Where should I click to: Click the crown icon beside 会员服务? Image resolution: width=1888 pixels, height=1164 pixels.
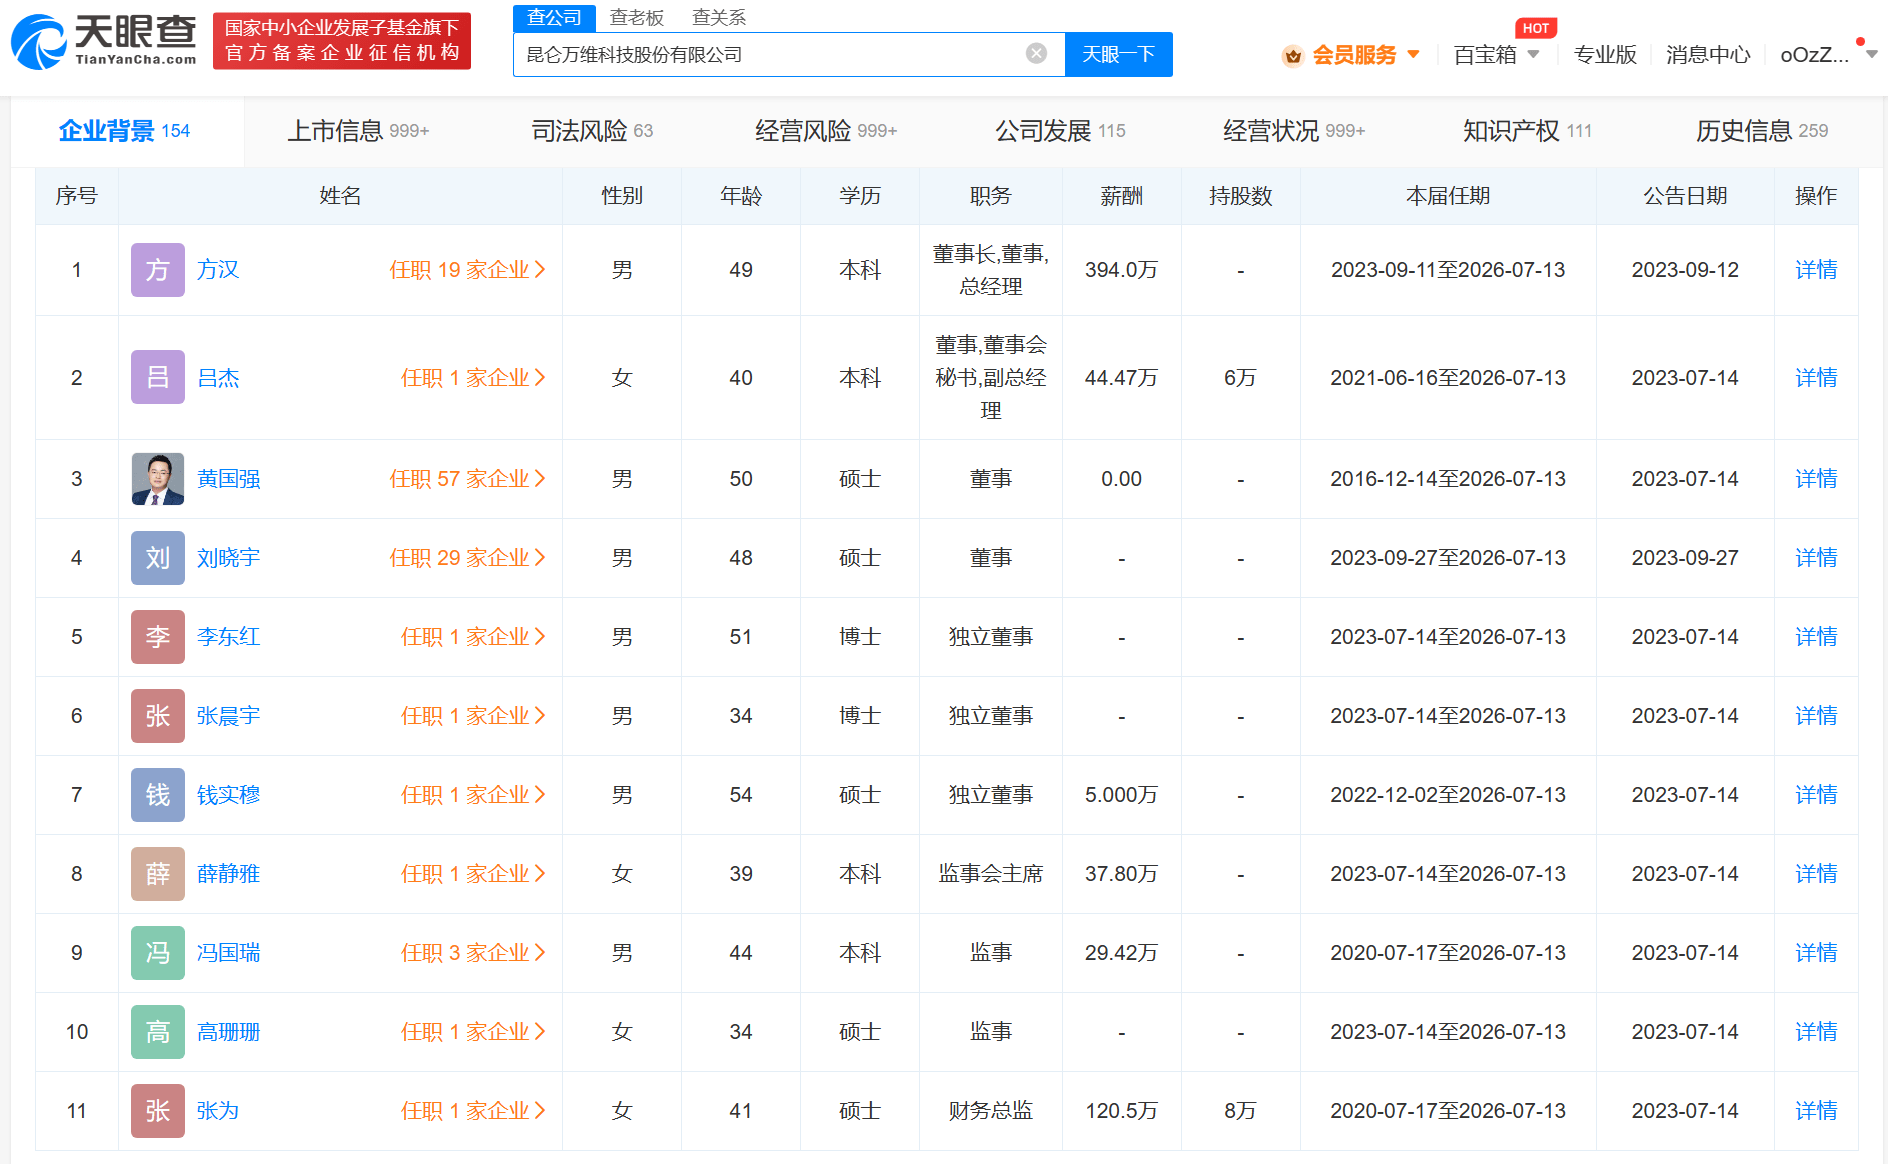click(x=1292, y=56)
